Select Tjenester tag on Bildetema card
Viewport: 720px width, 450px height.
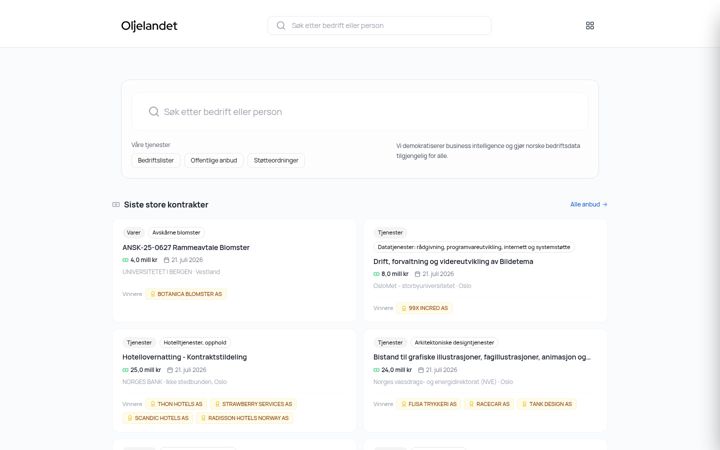pyautogui.click(x=390, y=233)
